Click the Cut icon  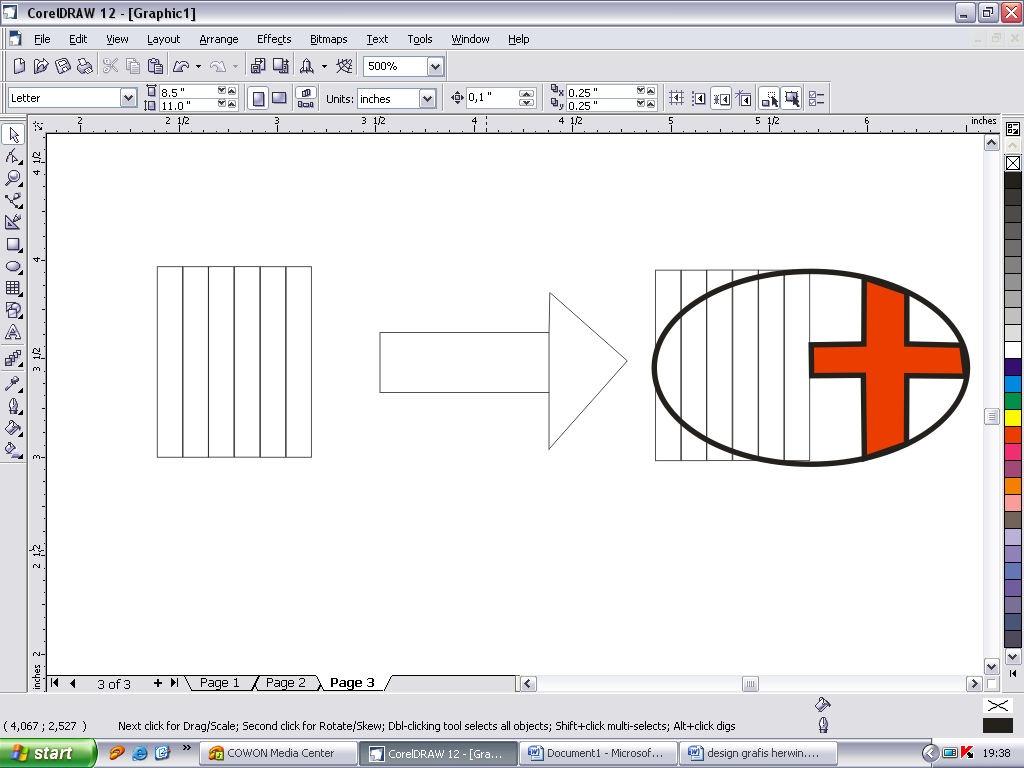(110, 66)
